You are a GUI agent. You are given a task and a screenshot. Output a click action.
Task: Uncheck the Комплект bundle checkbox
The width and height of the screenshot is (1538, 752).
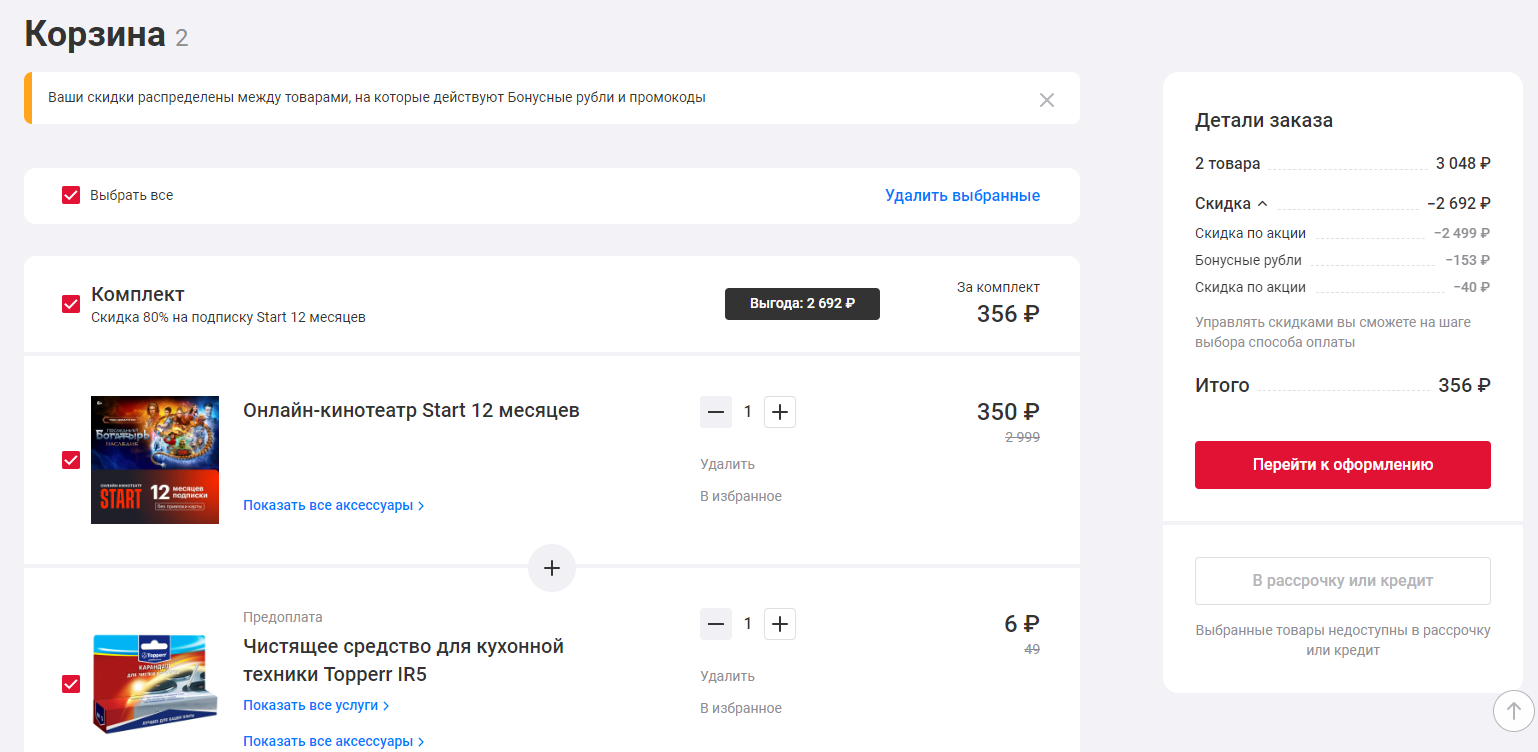click(x=71, y=304)
